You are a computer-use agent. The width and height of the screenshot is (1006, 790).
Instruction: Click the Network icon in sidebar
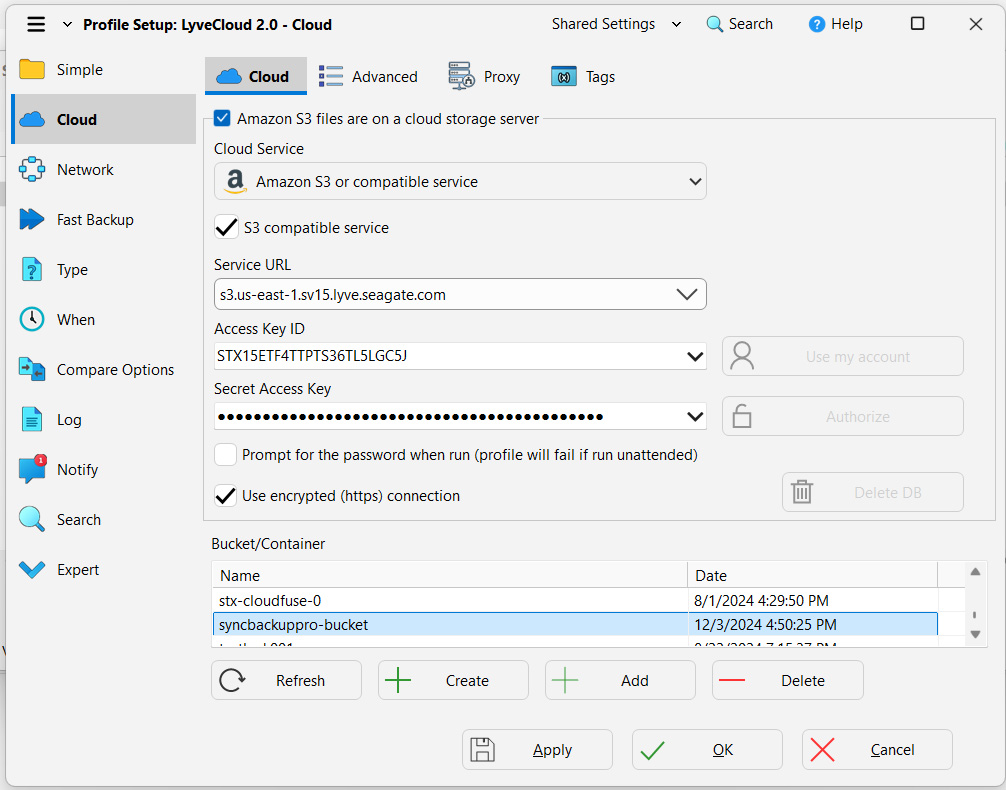32,169
